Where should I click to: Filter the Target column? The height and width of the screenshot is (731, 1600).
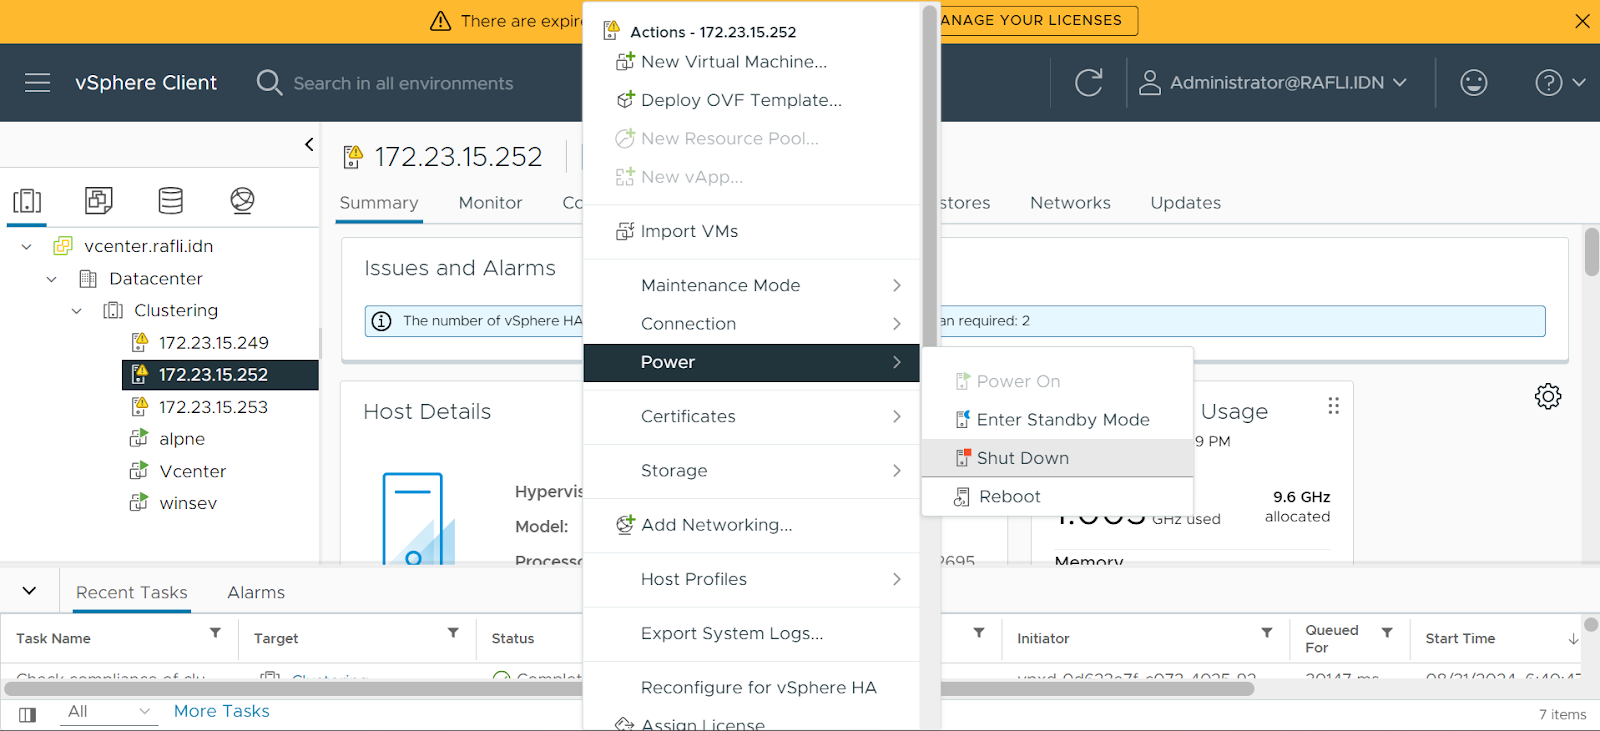coord(453,633)
